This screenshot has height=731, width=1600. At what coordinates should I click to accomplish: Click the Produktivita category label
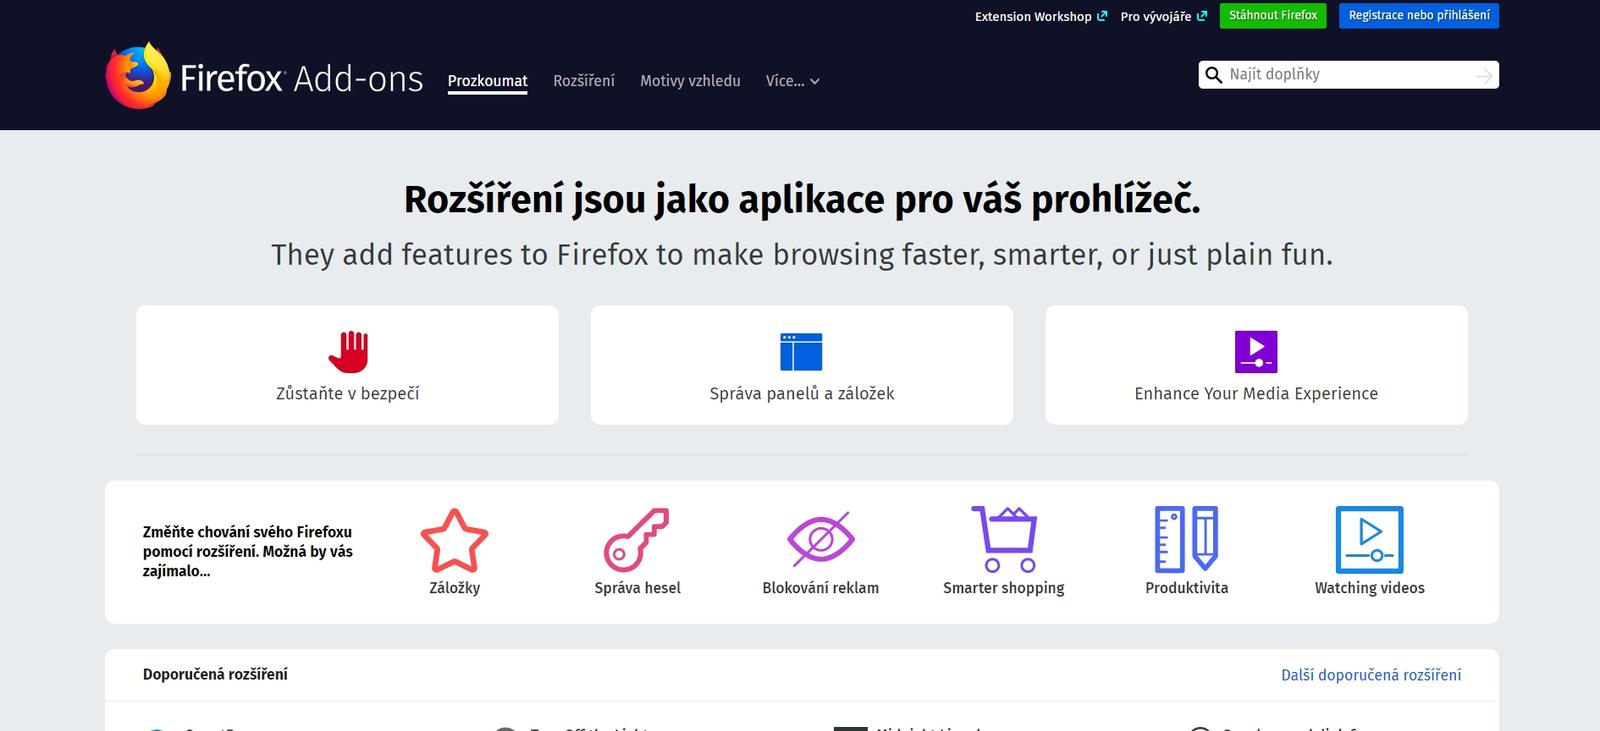click(1187, 588)
